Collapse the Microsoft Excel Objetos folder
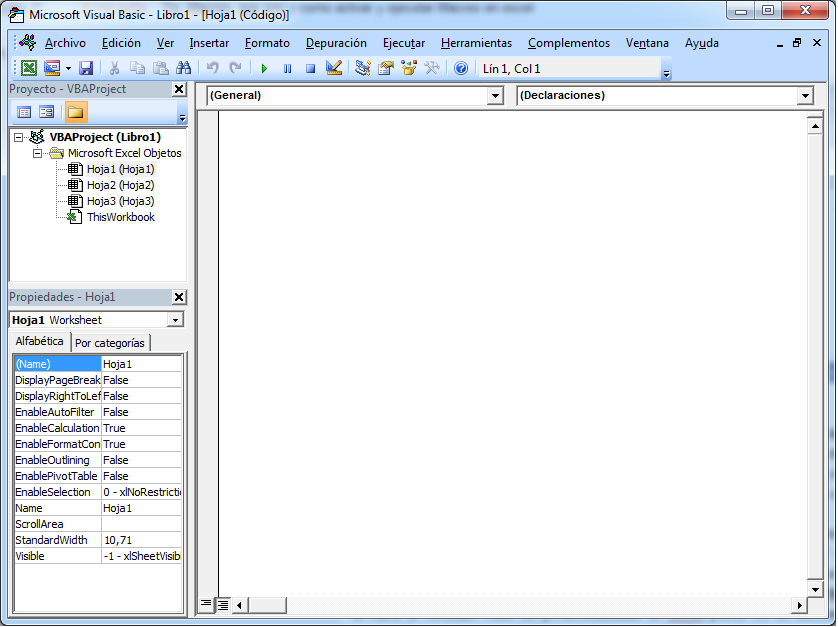Screen dimensions: 838x627 [x=37, y=153]
